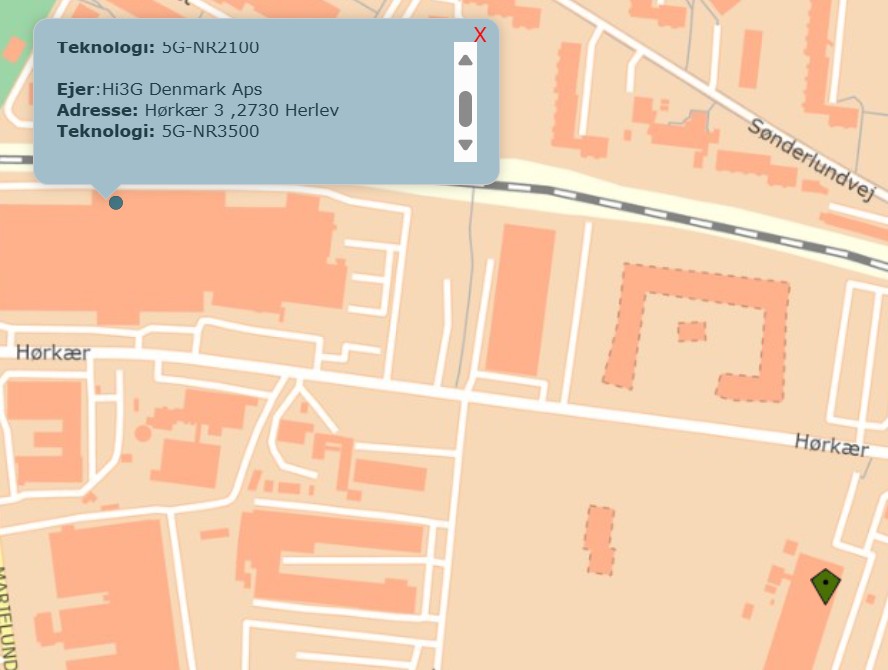Screen dimensions: 888x670
Task: Click the '5G-NR2100' technology value
Action: [x=210, y=48]
